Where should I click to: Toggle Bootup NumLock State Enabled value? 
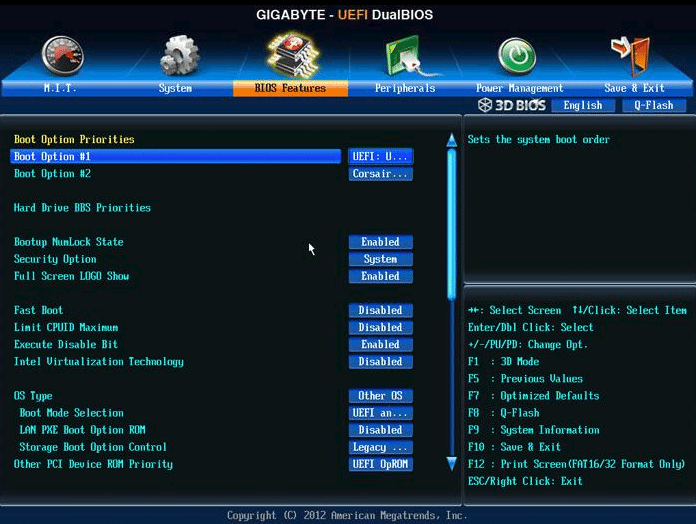pyautogui.click(x=380, y=242)
